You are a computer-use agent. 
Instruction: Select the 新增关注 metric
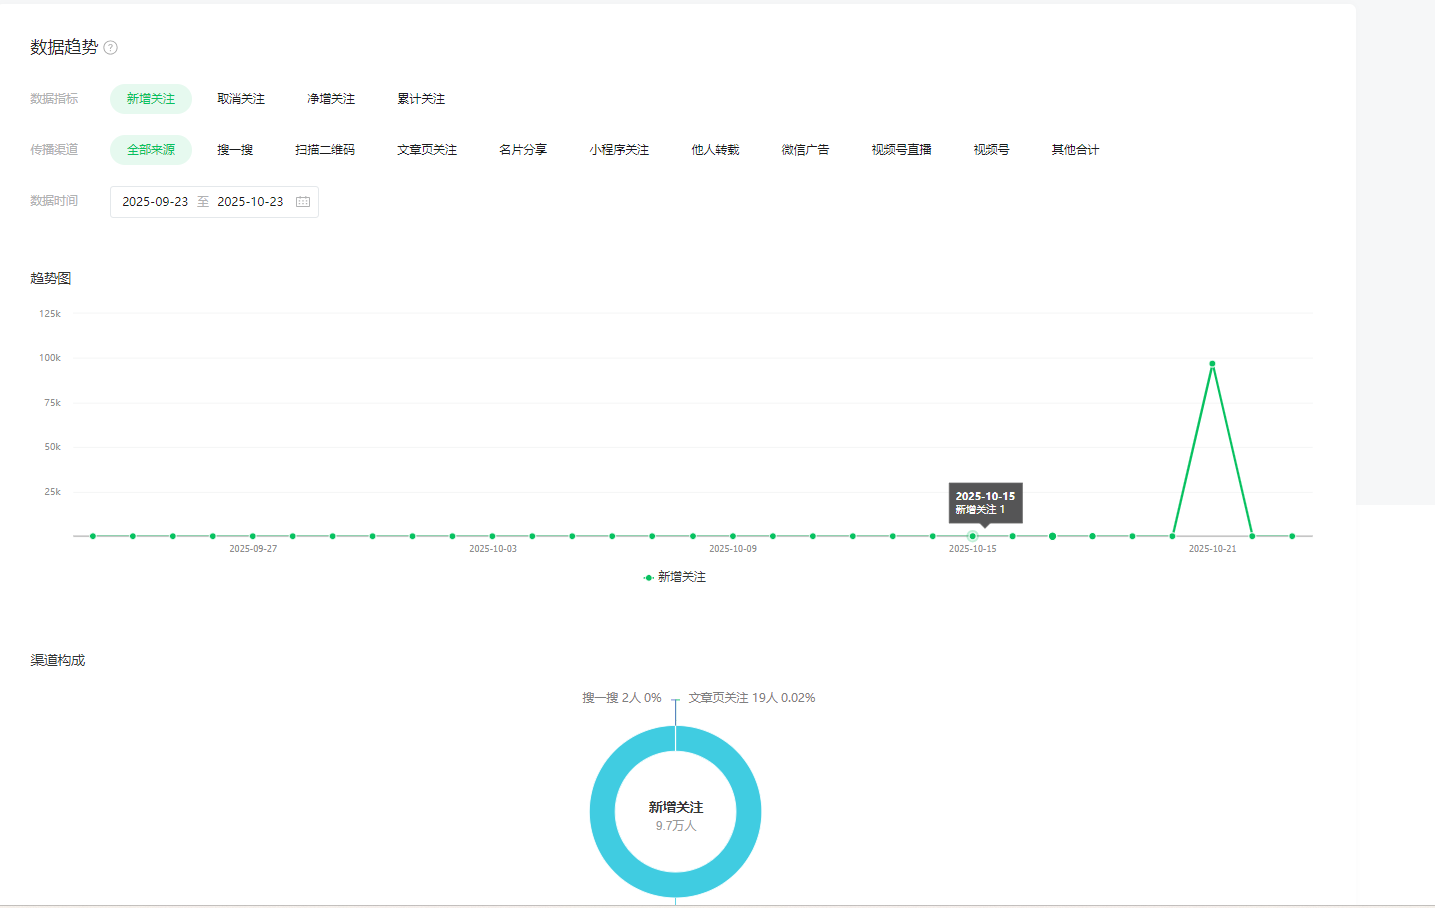point(151,99)
